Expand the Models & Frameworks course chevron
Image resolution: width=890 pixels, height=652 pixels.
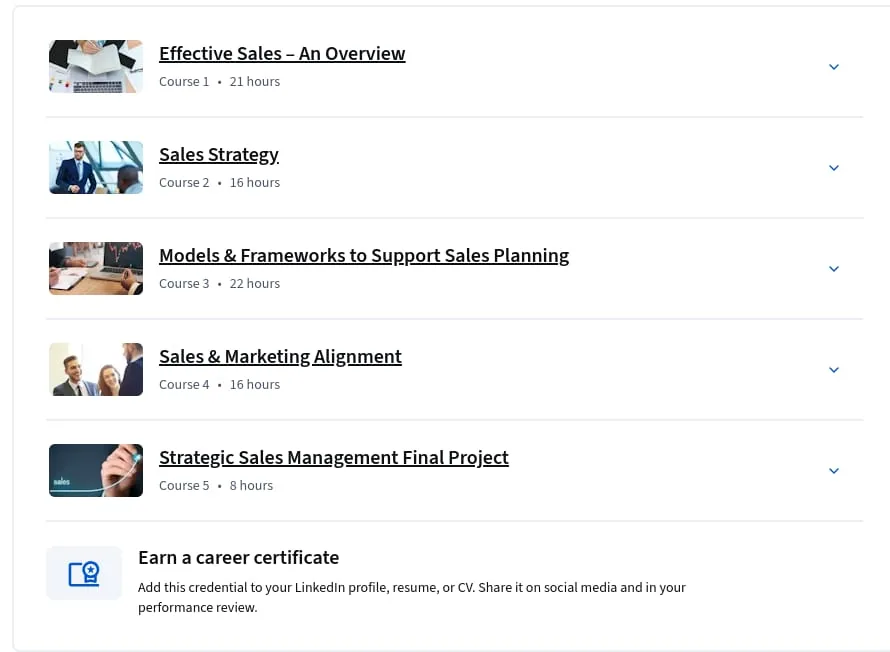[834, 269]
